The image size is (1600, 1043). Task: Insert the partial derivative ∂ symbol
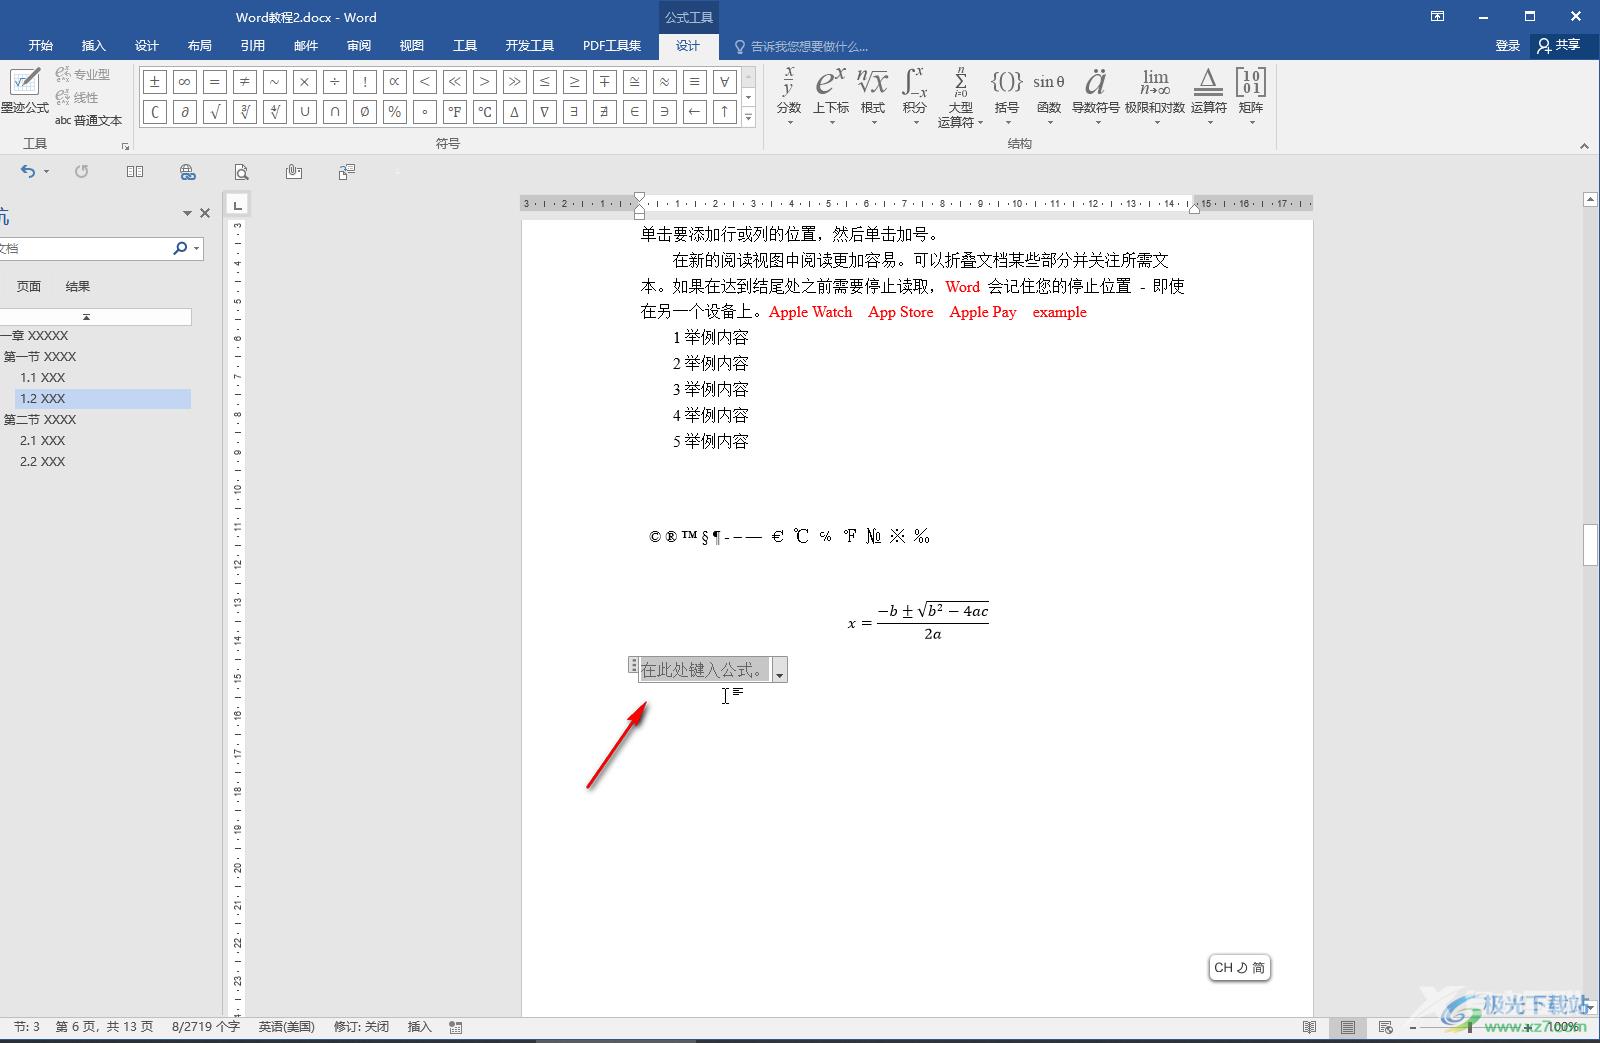(184, 112)
